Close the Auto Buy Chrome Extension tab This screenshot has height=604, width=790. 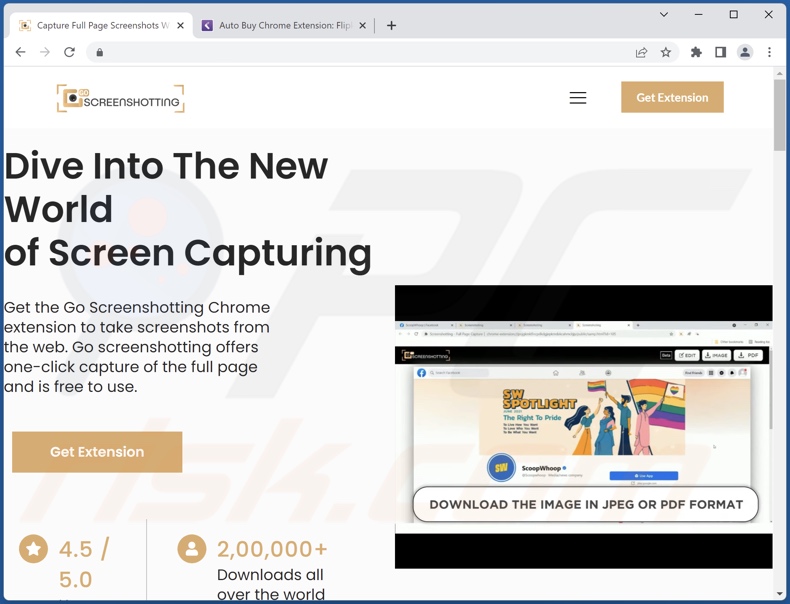pos(362,25)
